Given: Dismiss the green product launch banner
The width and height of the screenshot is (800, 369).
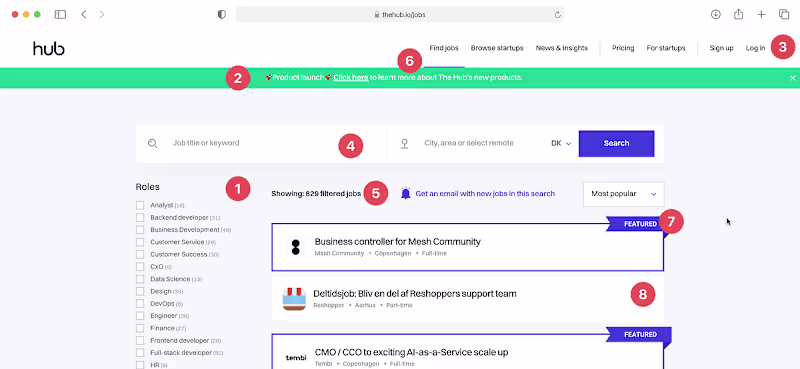Looking at the screenshot, I should tap(792, 78).
